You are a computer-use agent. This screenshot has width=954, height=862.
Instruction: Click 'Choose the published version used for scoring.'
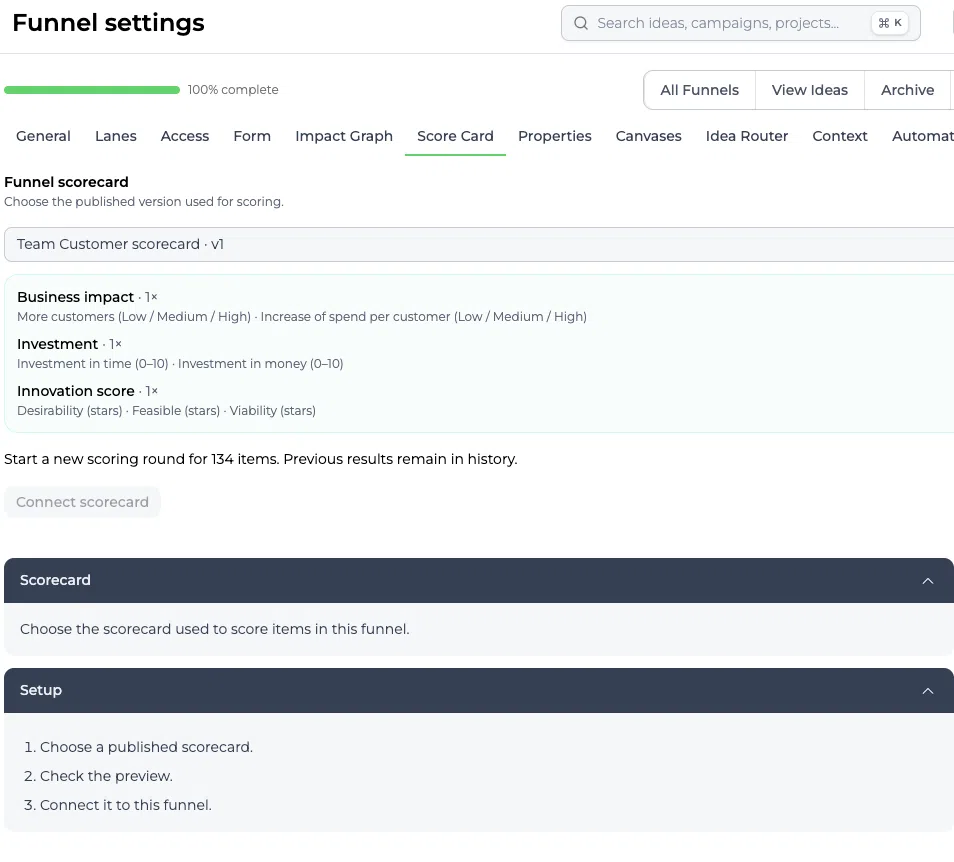(144, 202)
